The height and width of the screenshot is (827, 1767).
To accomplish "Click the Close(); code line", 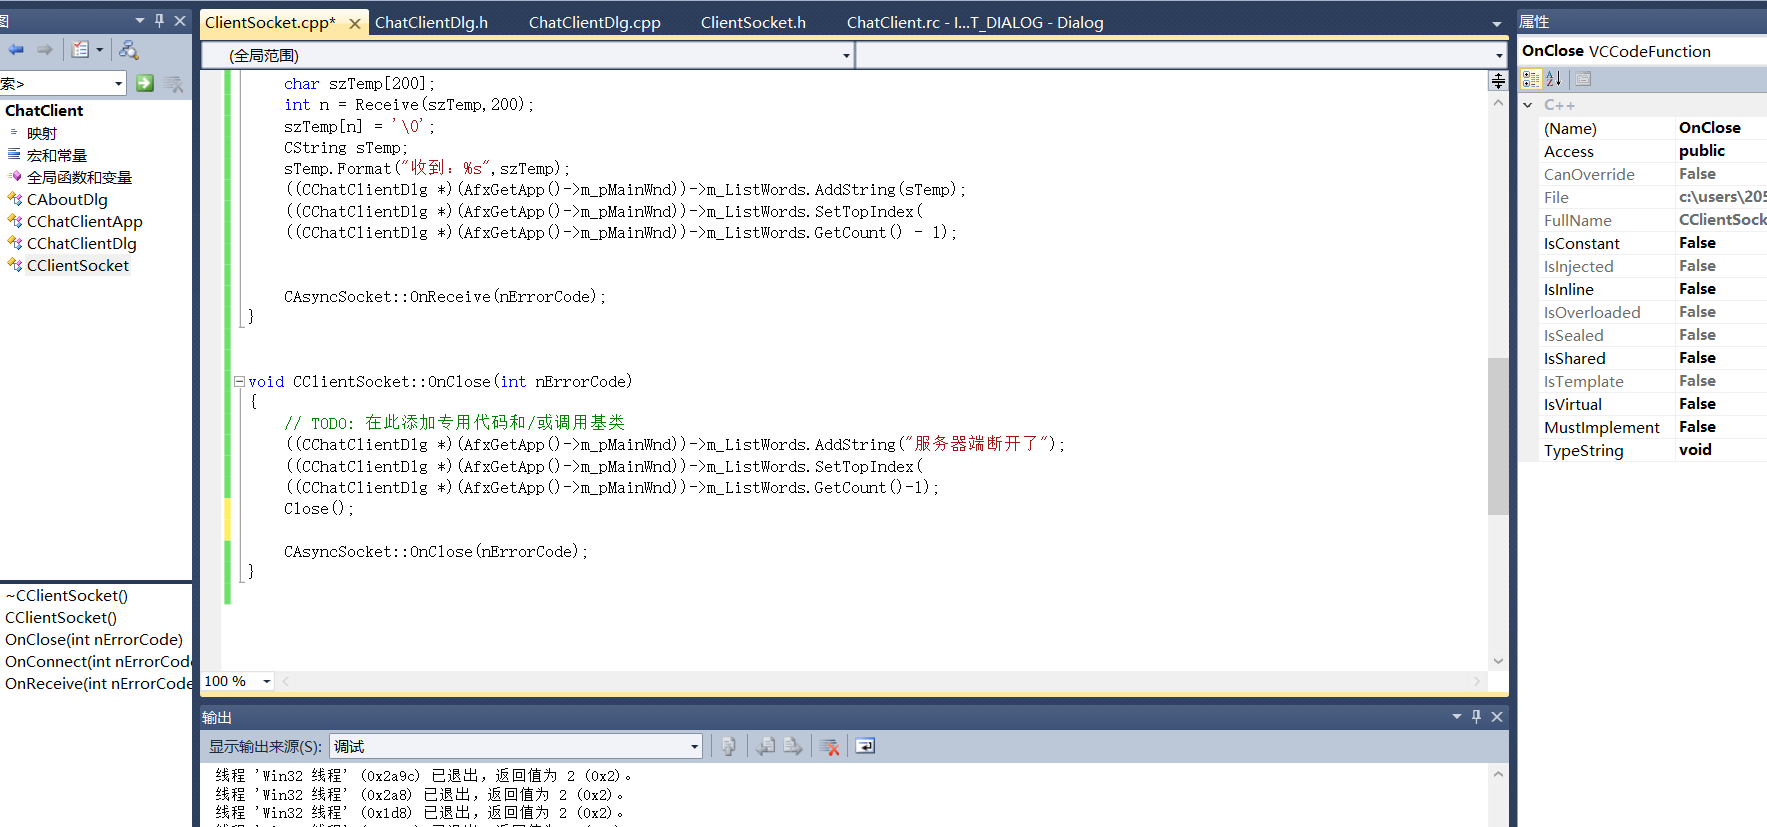I will 318,509.
